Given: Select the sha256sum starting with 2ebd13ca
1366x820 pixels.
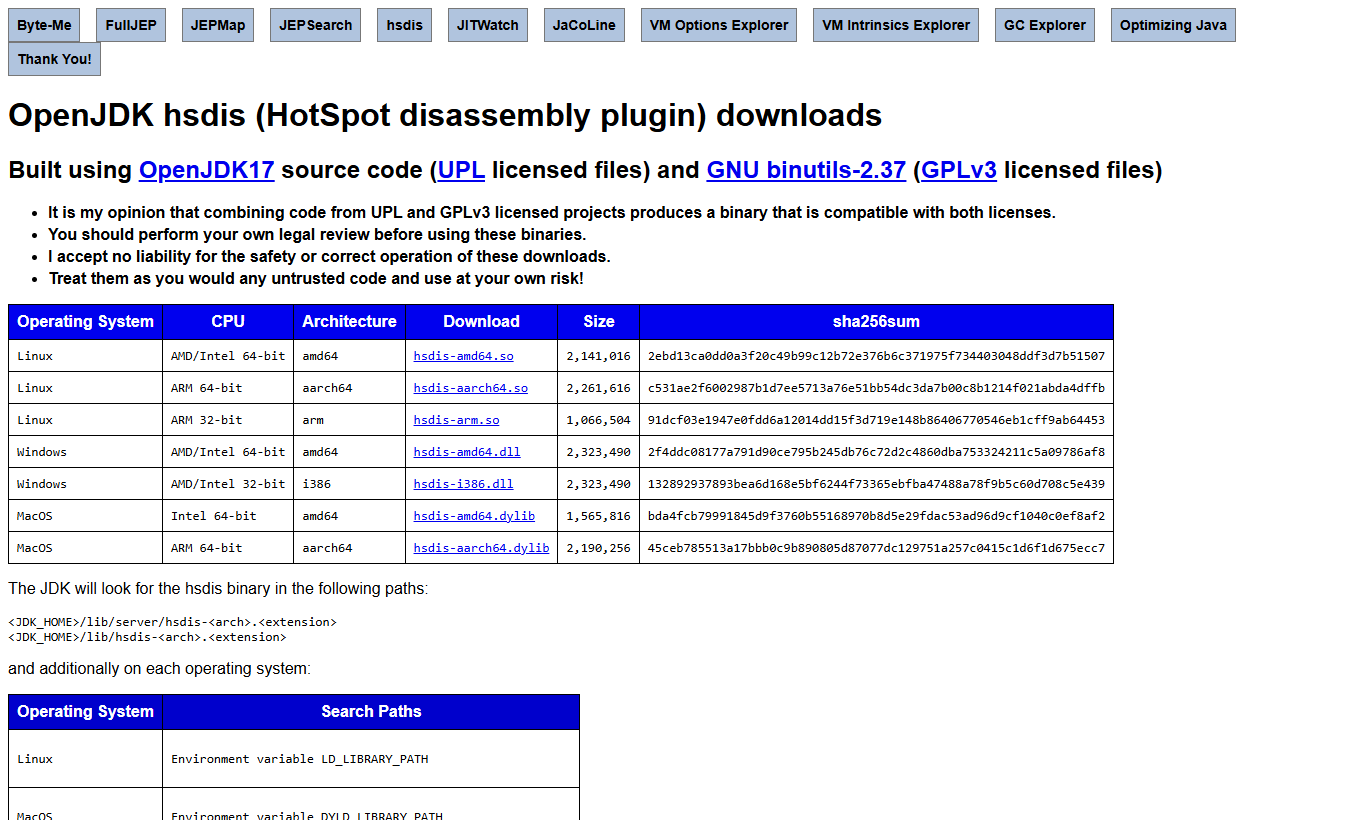Looking at the screenshot, I should [876, 356].
